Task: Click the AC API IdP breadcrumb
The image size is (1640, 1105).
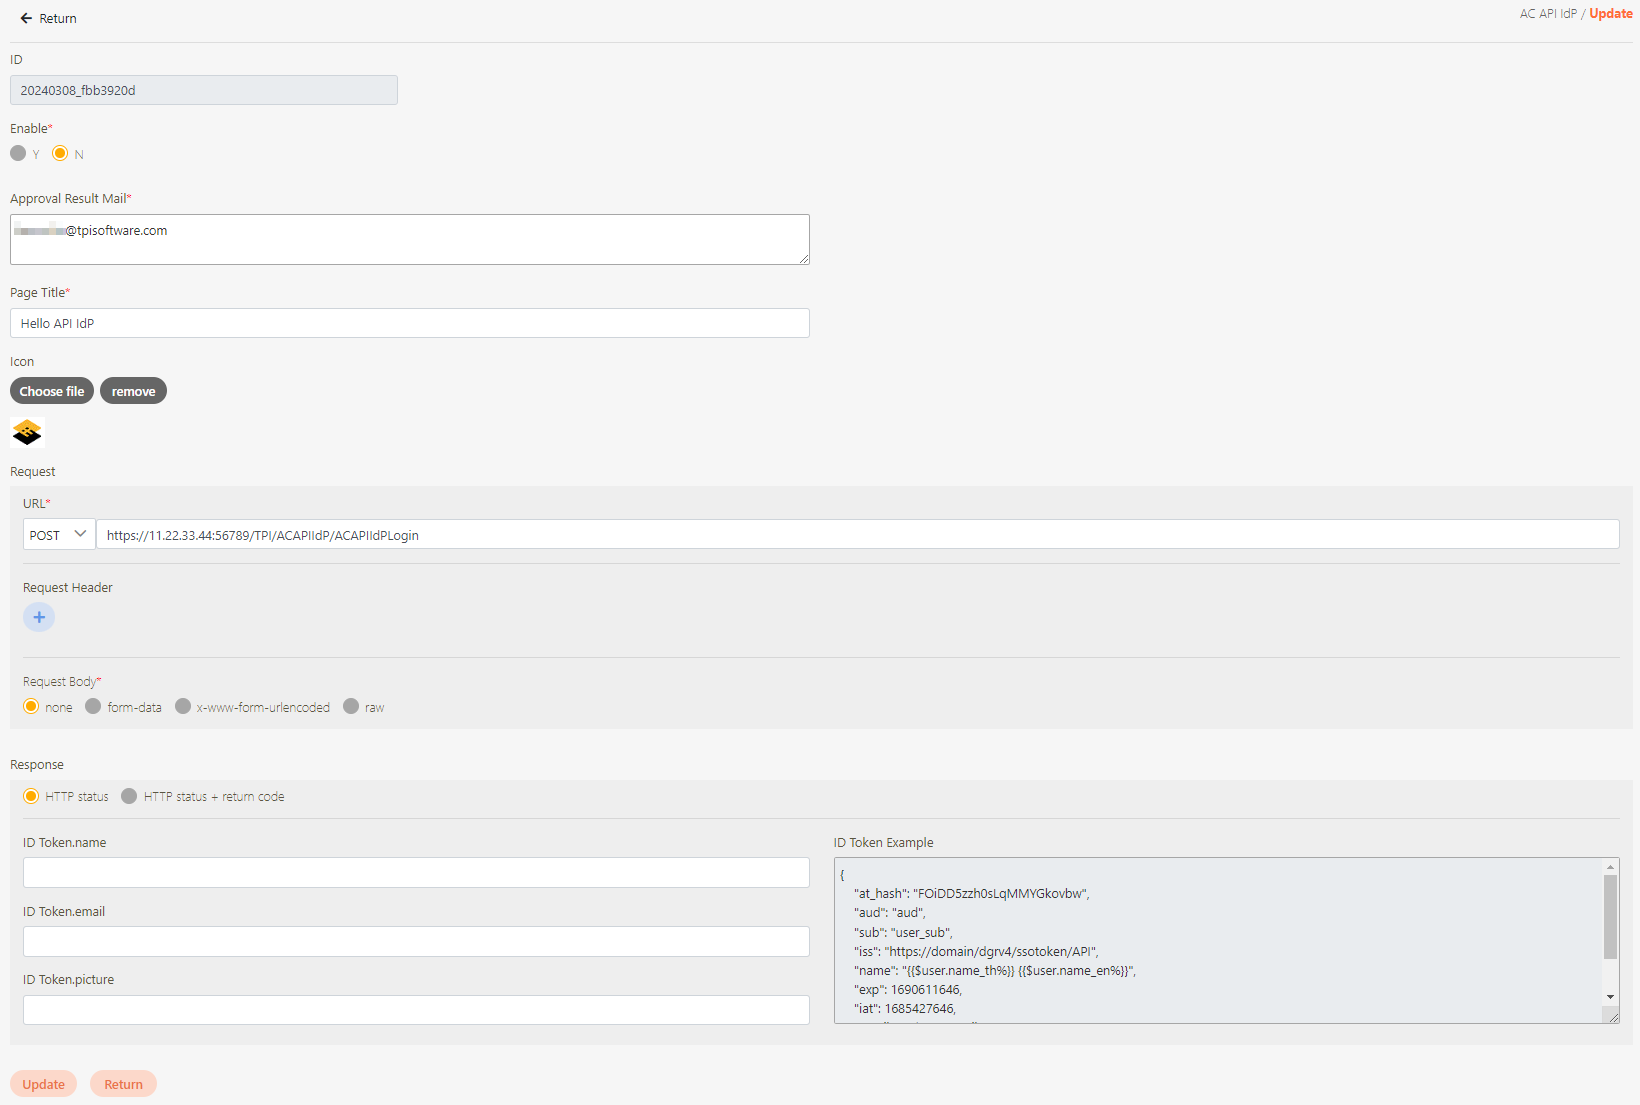Action: 1547,14
